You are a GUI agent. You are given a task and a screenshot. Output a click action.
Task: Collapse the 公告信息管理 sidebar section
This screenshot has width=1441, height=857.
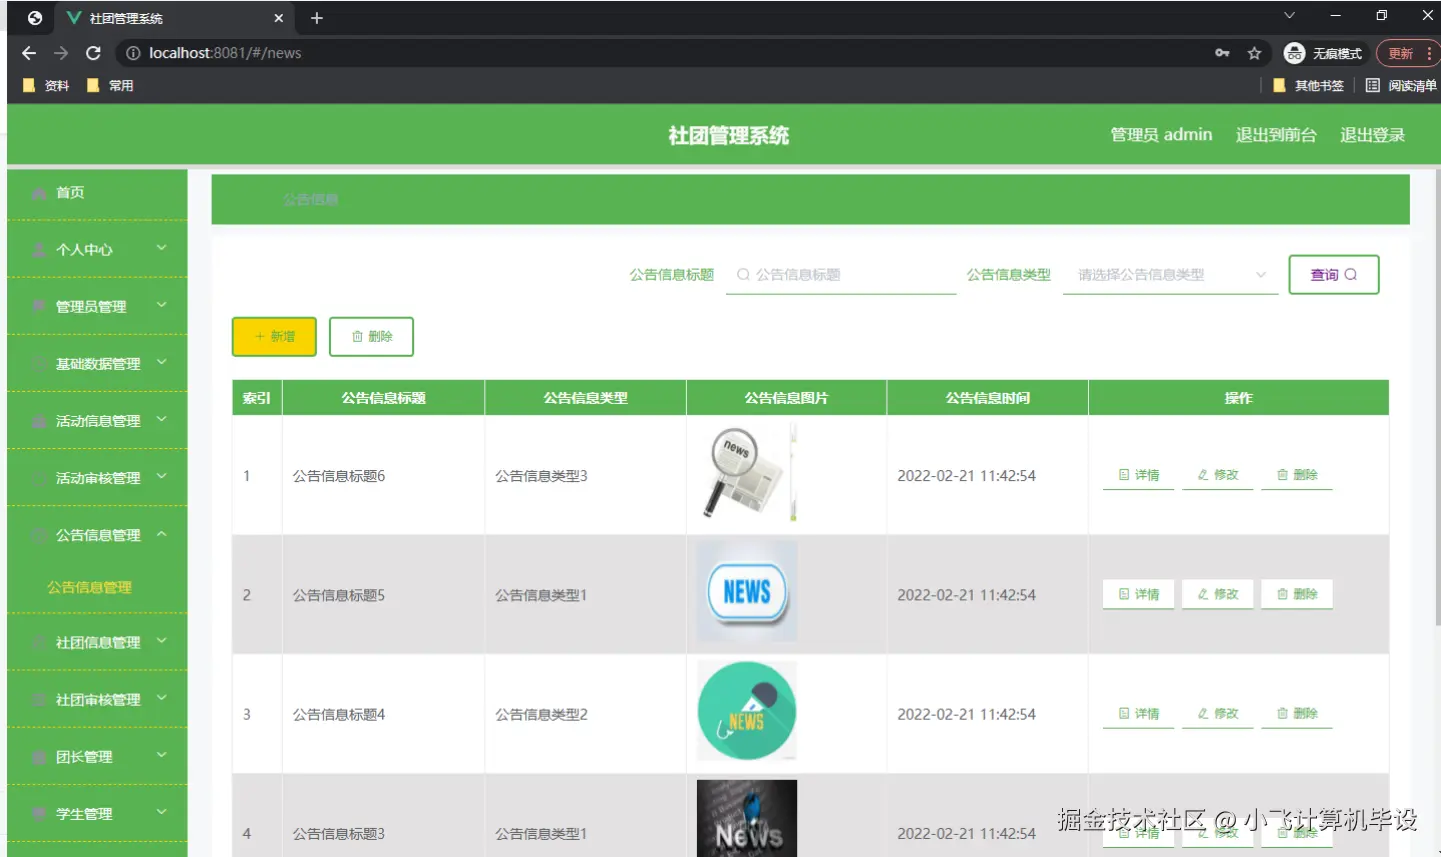(x=97, y=534)
